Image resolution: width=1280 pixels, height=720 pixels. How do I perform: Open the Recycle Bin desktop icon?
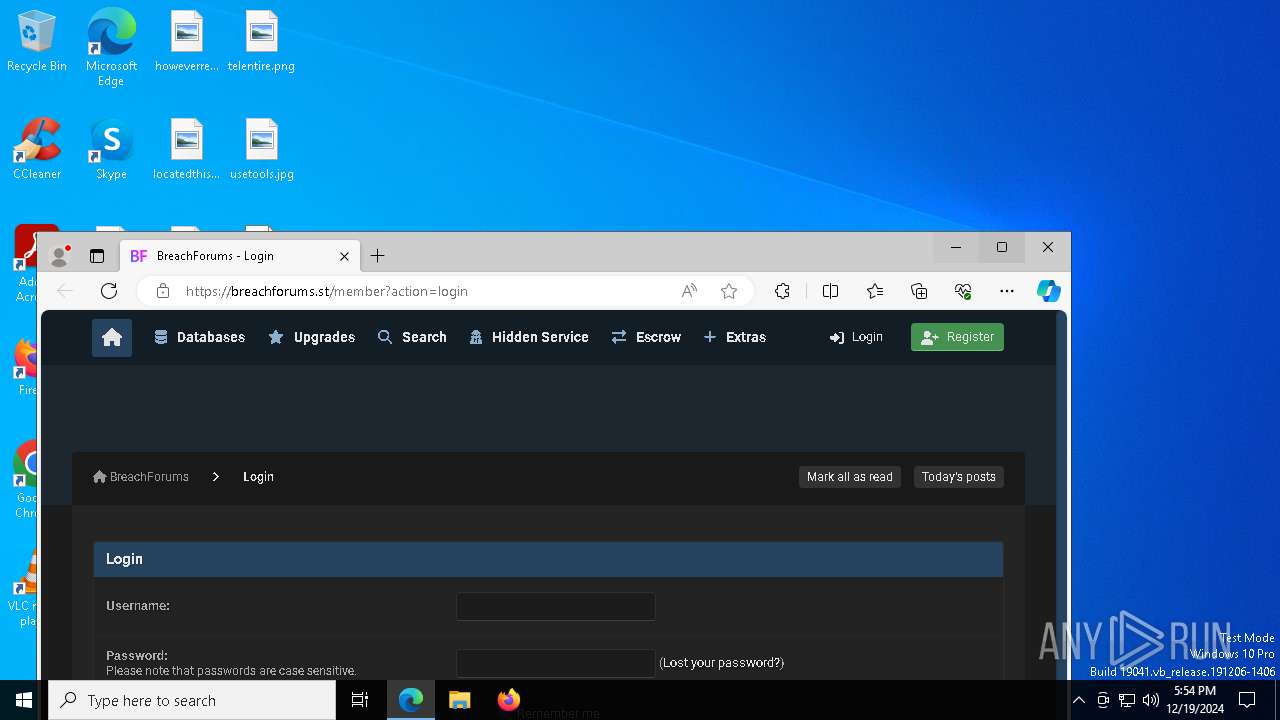[x=37, y=42]
